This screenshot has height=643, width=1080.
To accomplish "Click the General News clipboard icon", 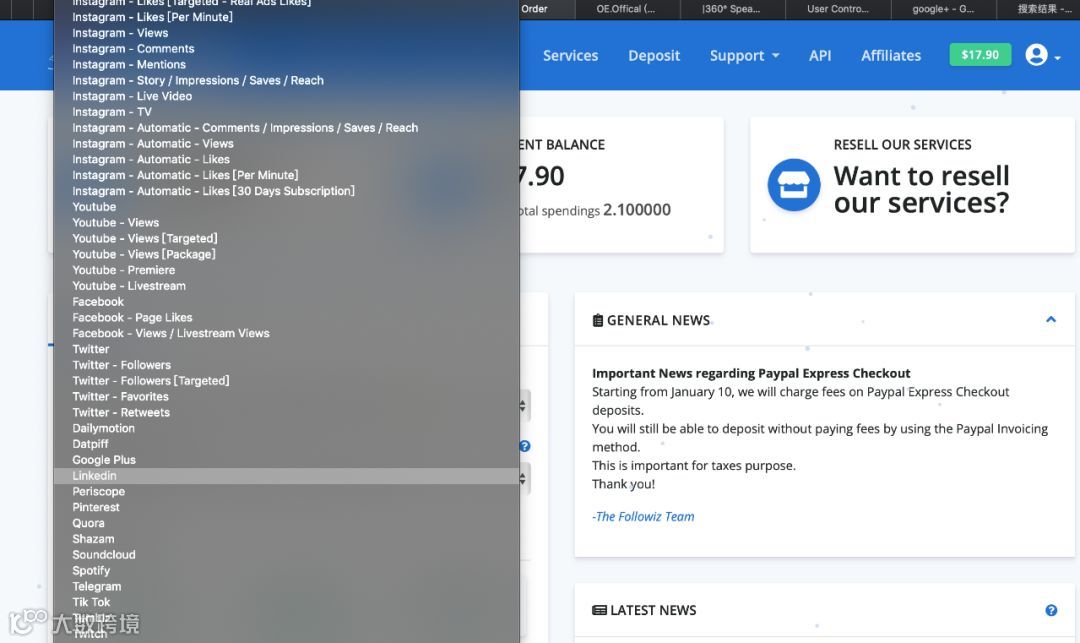I will pyautogui.click(x=598, y=320).
